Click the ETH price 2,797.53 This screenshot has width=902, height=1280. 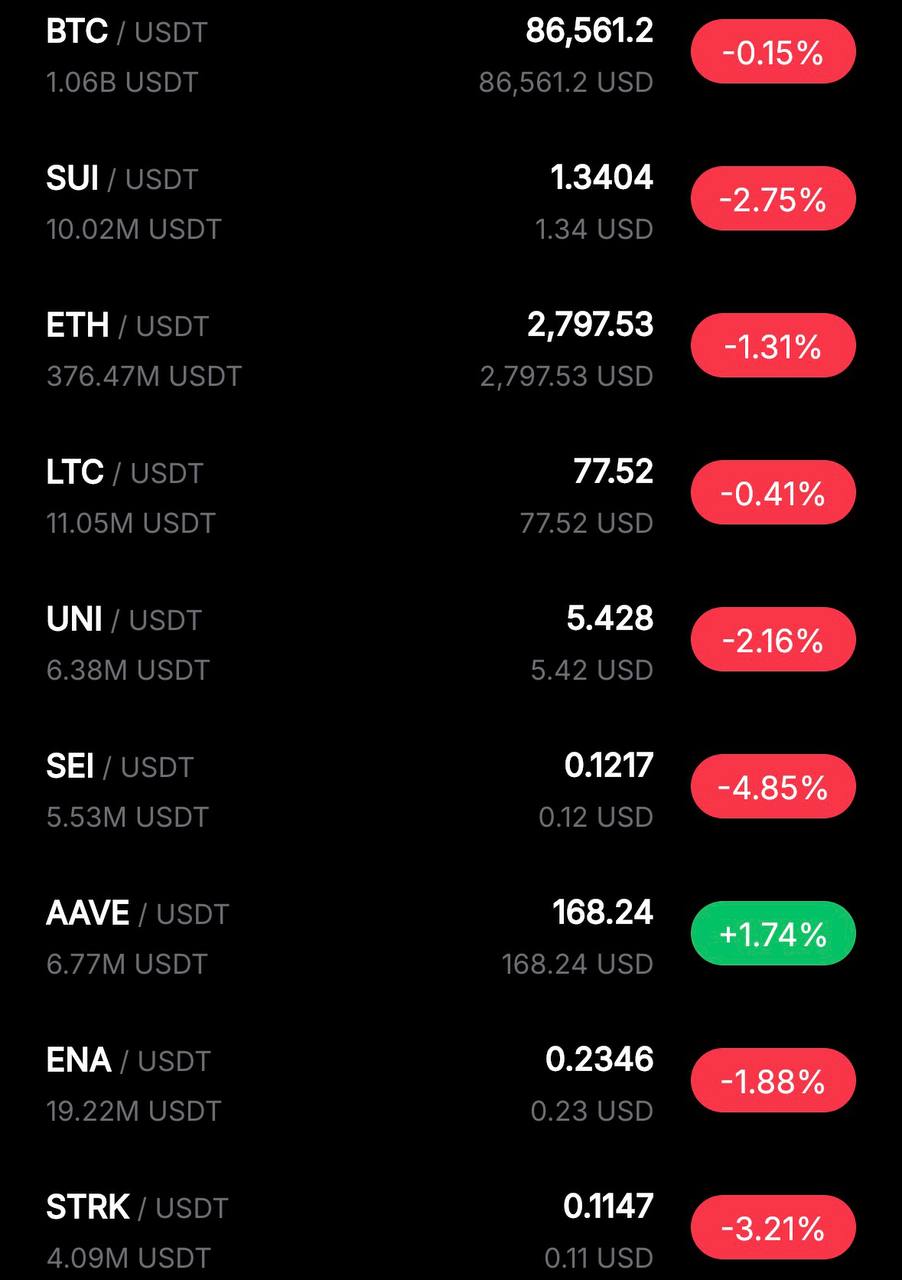click(590, 325)
